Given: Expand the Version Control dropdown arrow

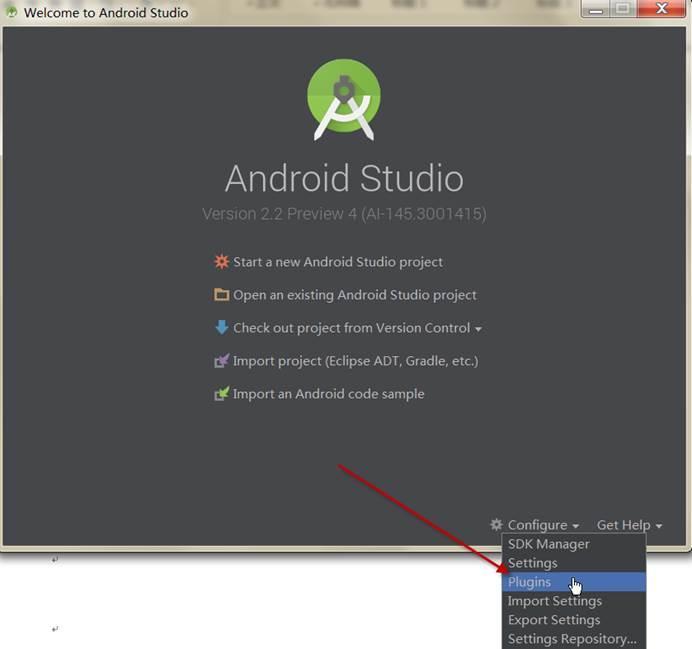Looking at the screenshot, I should click(x=478, y=329).
